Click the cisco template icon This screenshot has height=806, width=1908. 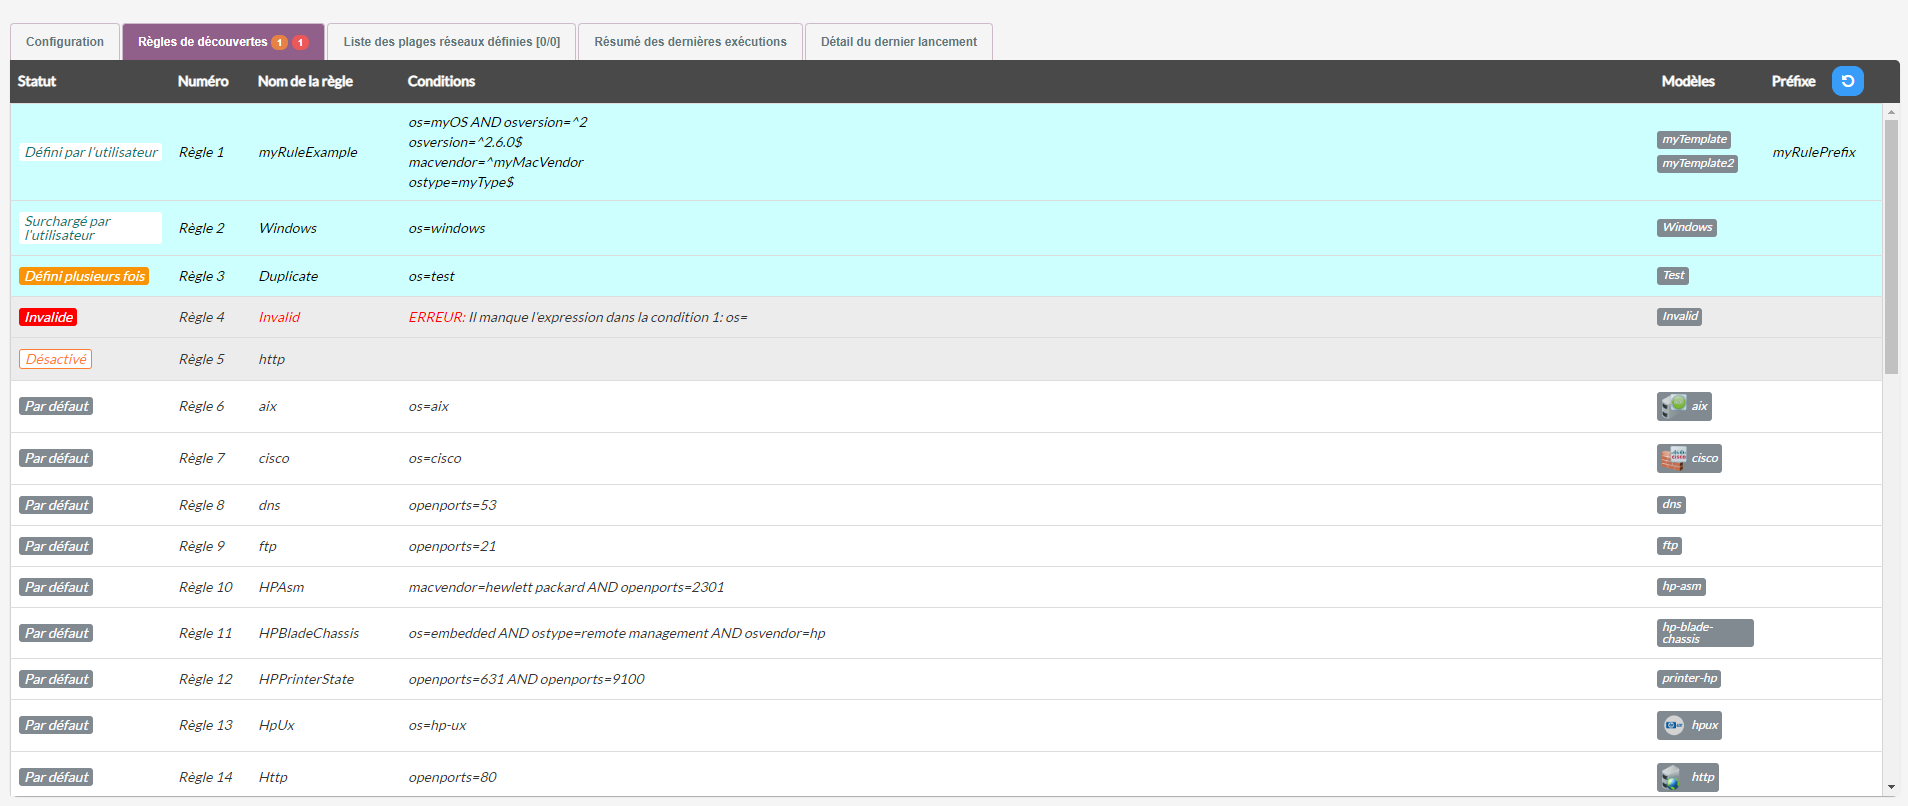[x=1673, y=458]
